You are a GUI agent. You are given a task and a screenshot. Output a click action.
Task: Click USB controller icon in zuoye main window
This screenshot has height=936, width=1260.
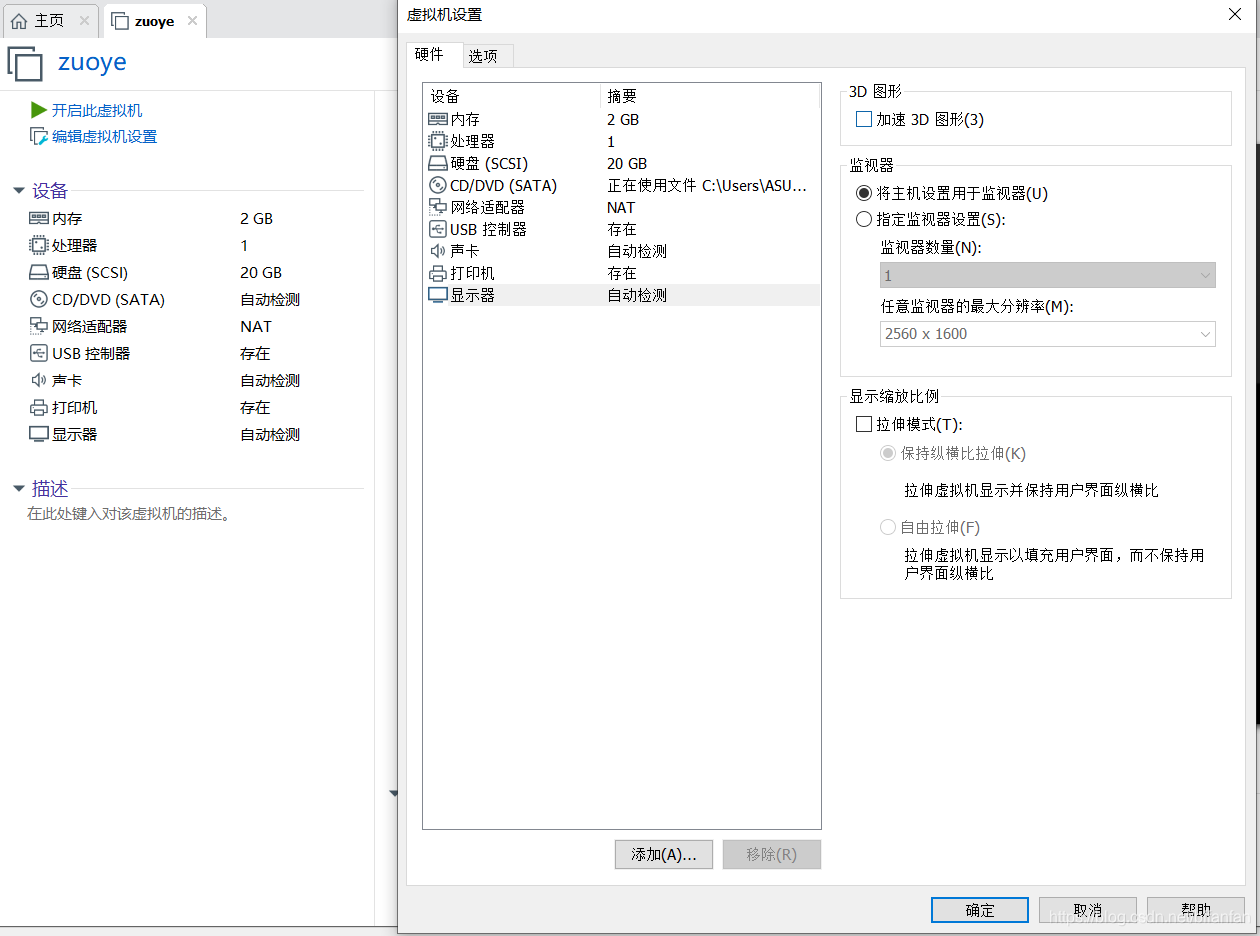[39, 353]
